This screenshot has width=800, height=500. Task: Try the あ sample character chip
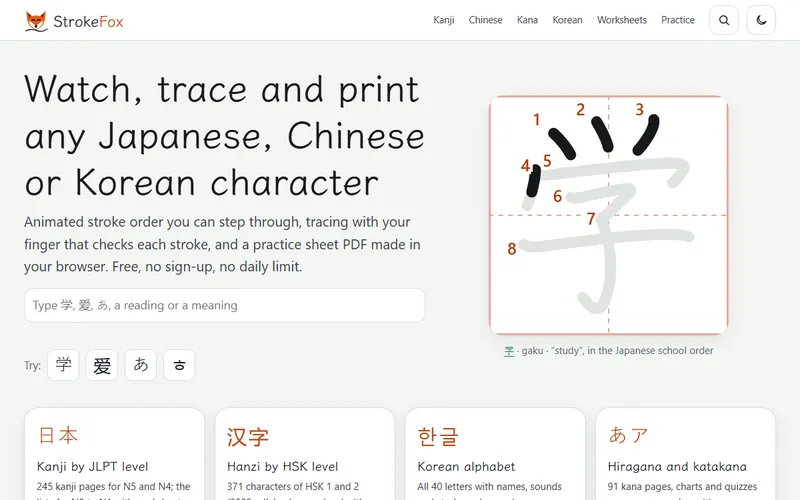click(141, 365)
